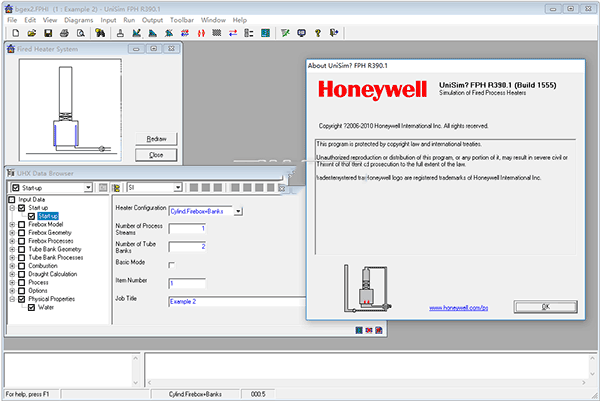Viewport: 600px width, 401px height.
Task: Toggle the Combustion checkbox in tree
Action: point(22,266)
